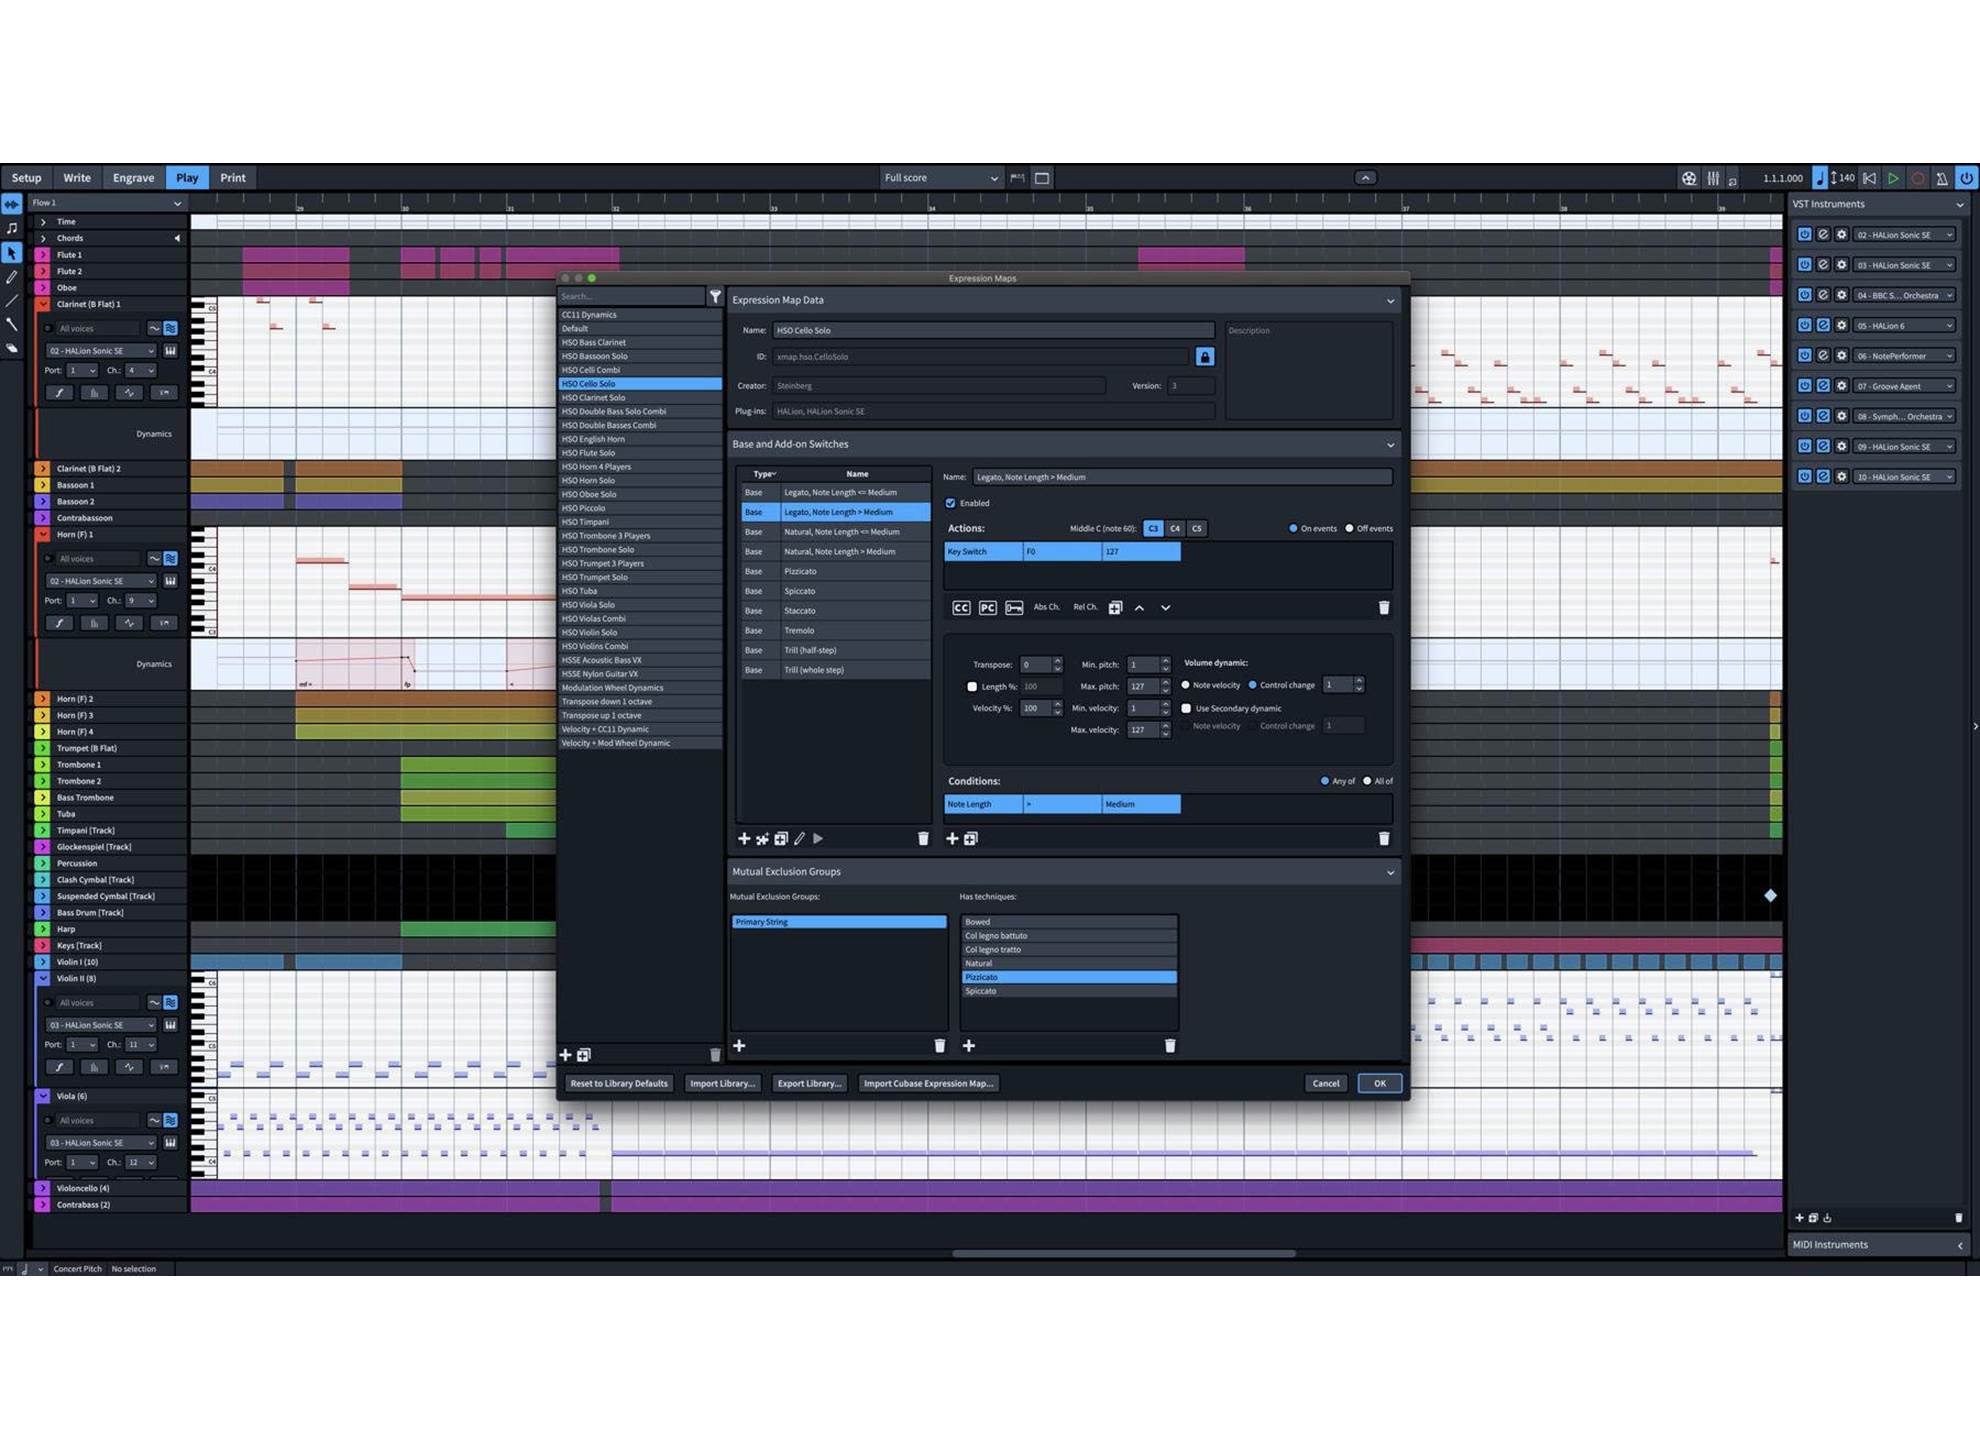
Task: Select the Off events radio button
Action: [1349, 528]
